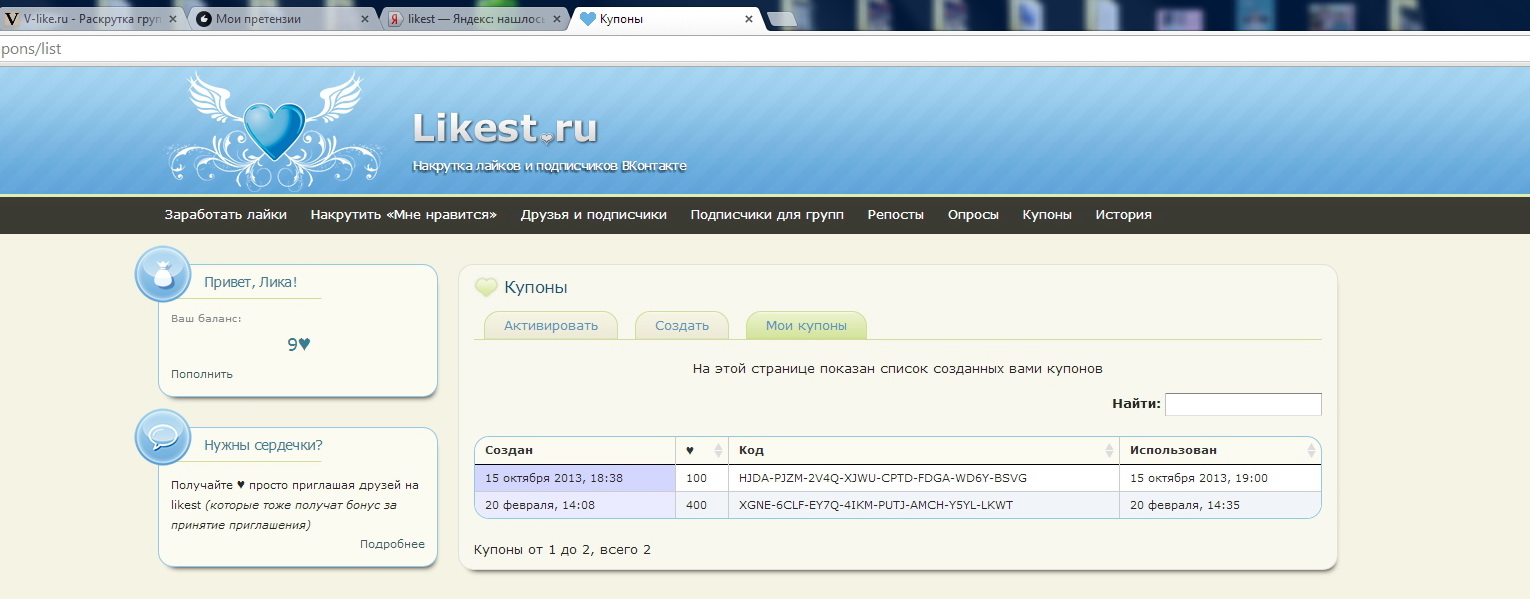
Task: Click the site tagline Накрутка лайков и подписчиков ВКонтакте
Action: click(549, 165)
